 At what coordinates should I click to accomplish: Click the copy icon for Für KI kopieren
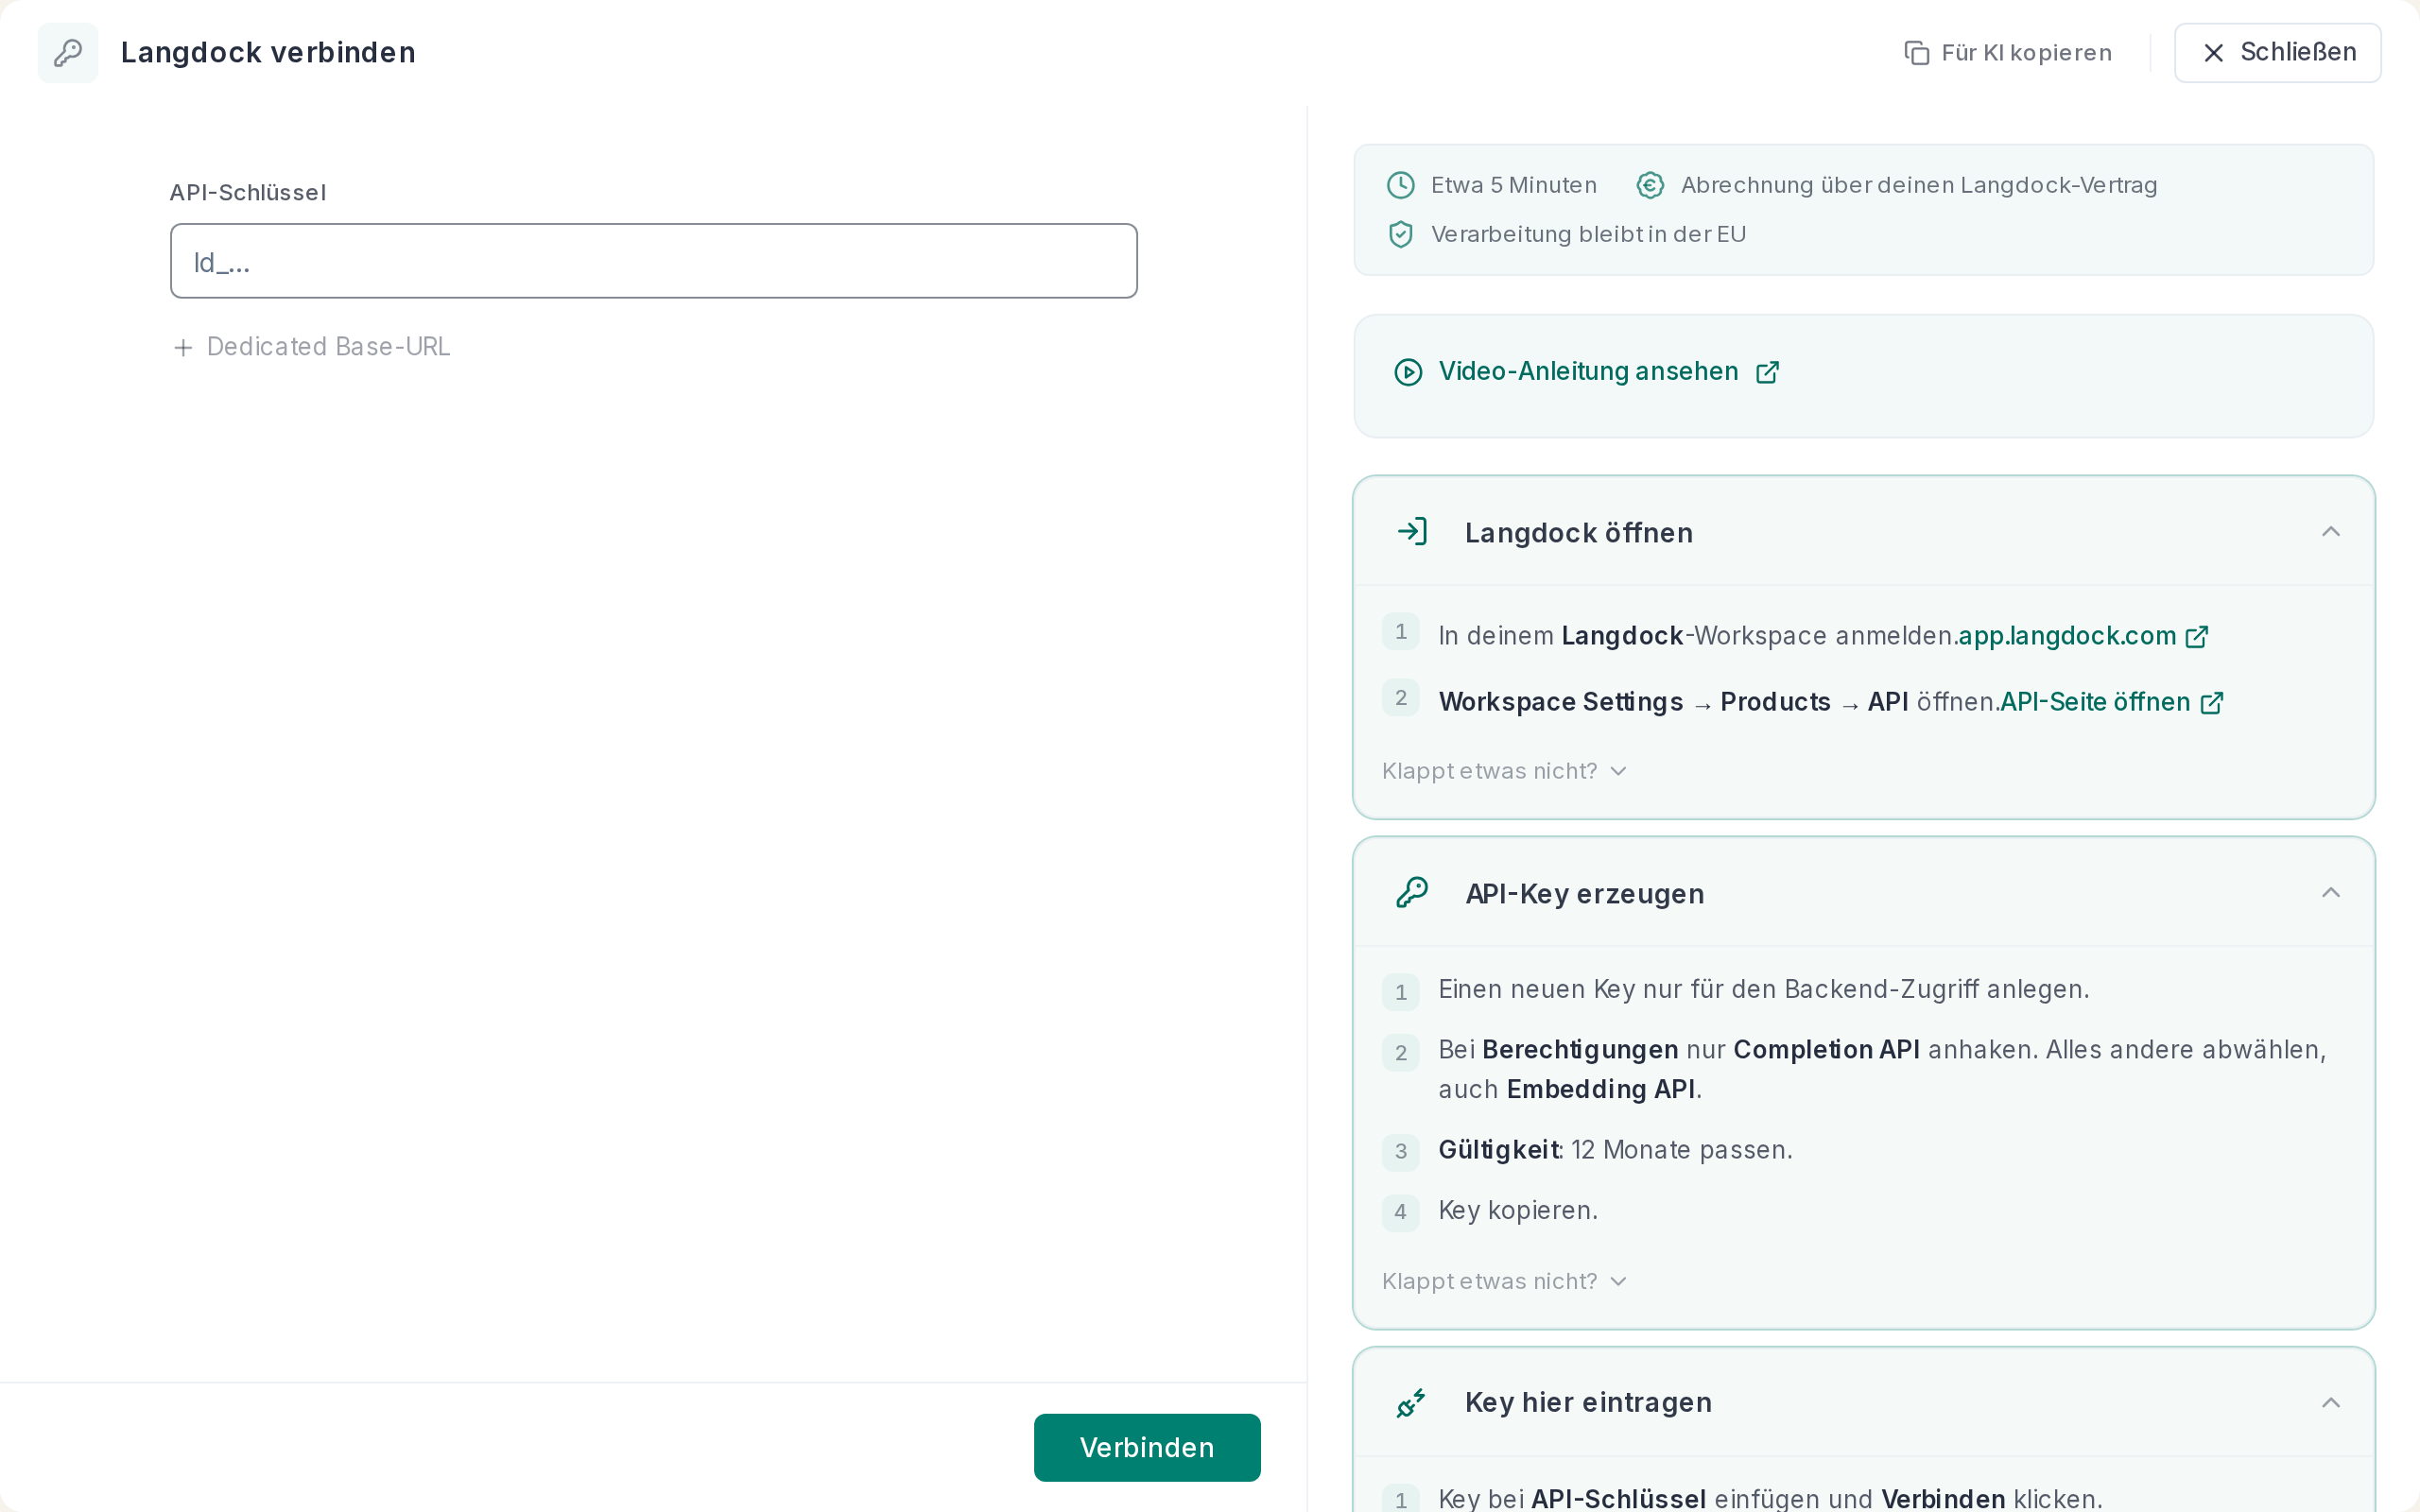1916,53
